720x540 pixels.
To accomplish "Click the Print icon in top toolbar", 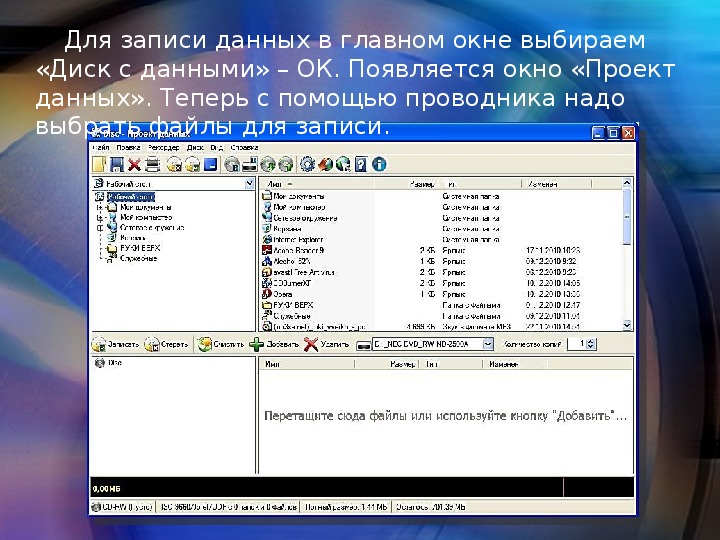I will point(151,164).
